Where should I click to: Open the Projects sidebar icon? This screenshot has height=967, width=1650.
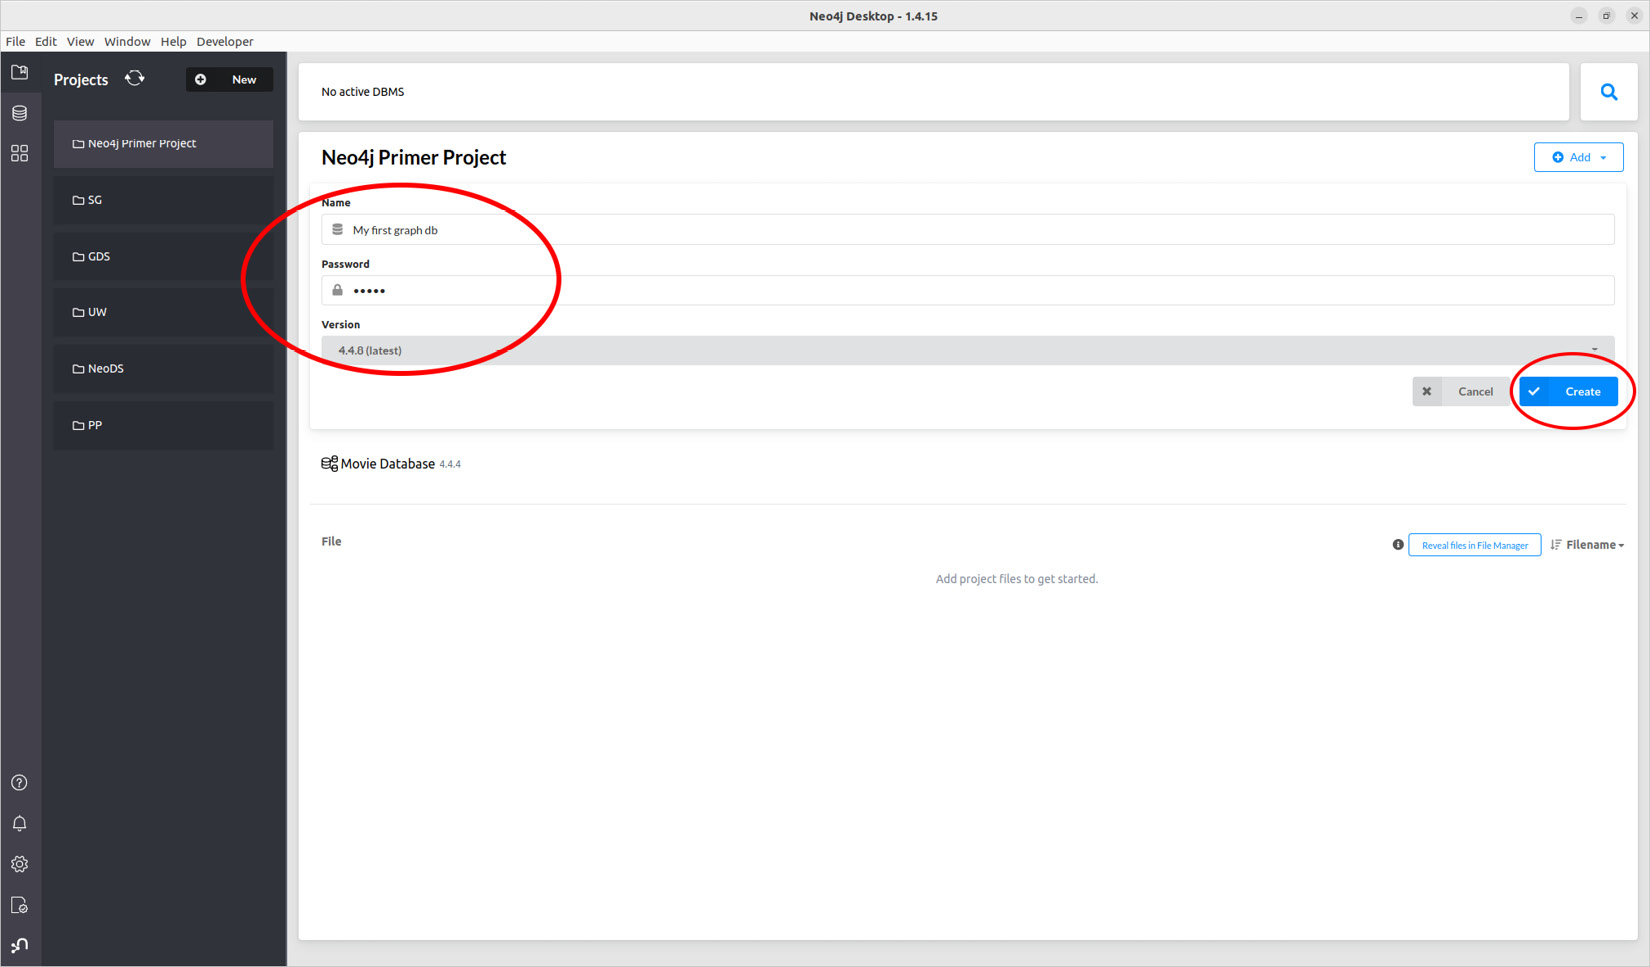point(19,73)
